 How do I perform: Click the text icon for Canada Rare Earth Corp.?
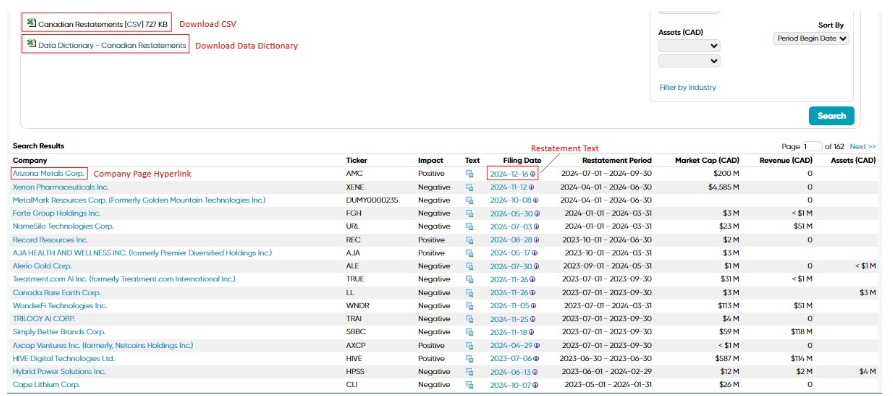(x=469, y=292)
